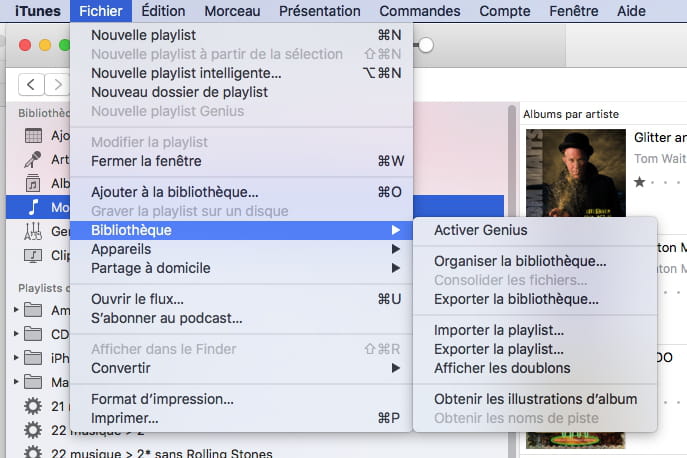The image size is (687, 458).
Task: Expand the Convertir submenu
Action: (x=241, y=368)
